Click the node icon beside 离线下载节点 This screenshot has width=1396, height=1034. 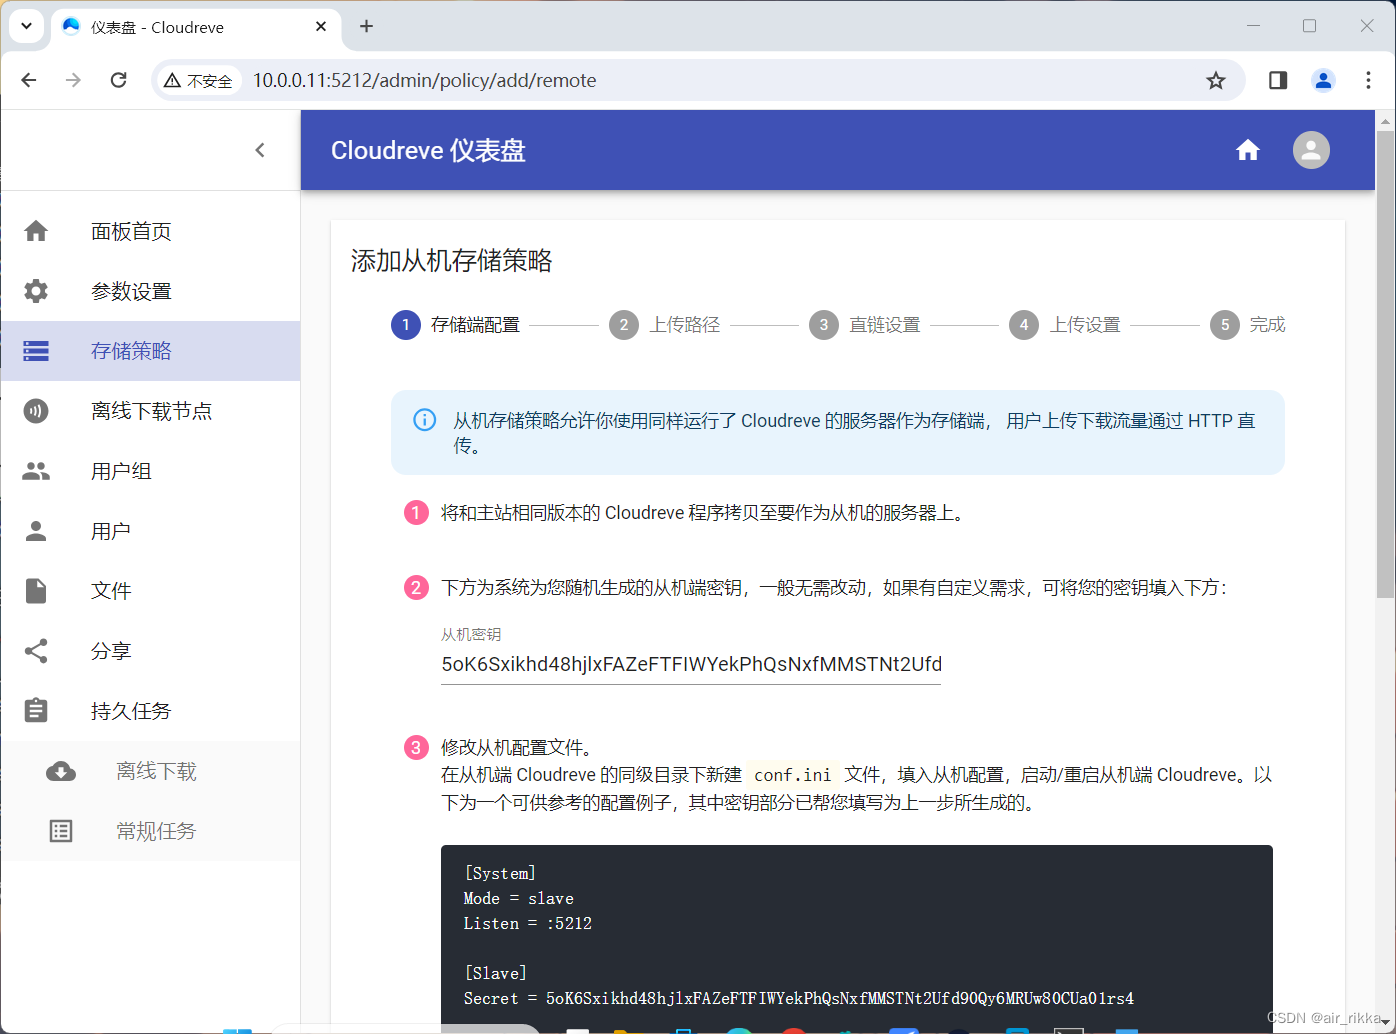coord(36,411)
